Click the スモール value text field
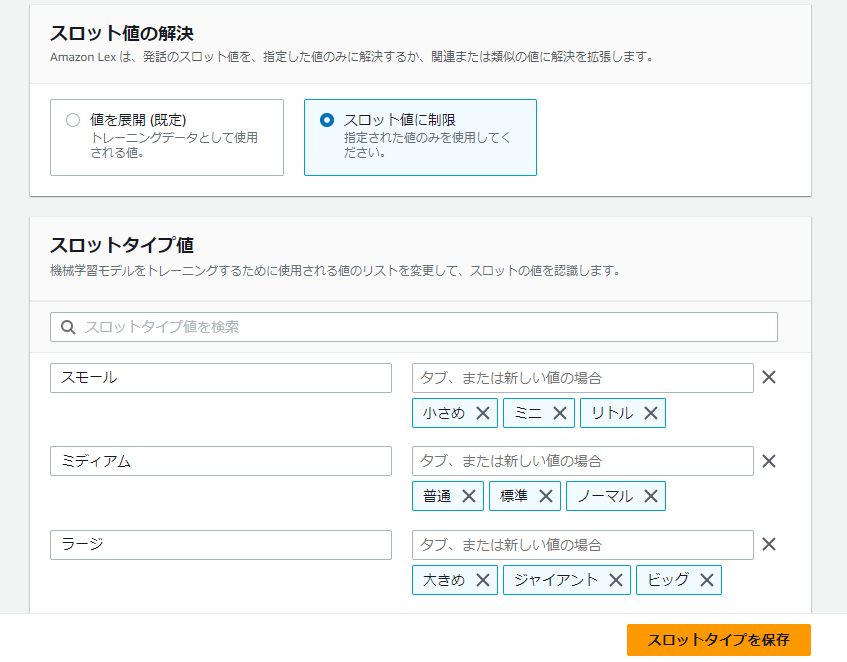The height and width of the screenshot is (662, 847). tap(220, 377)
